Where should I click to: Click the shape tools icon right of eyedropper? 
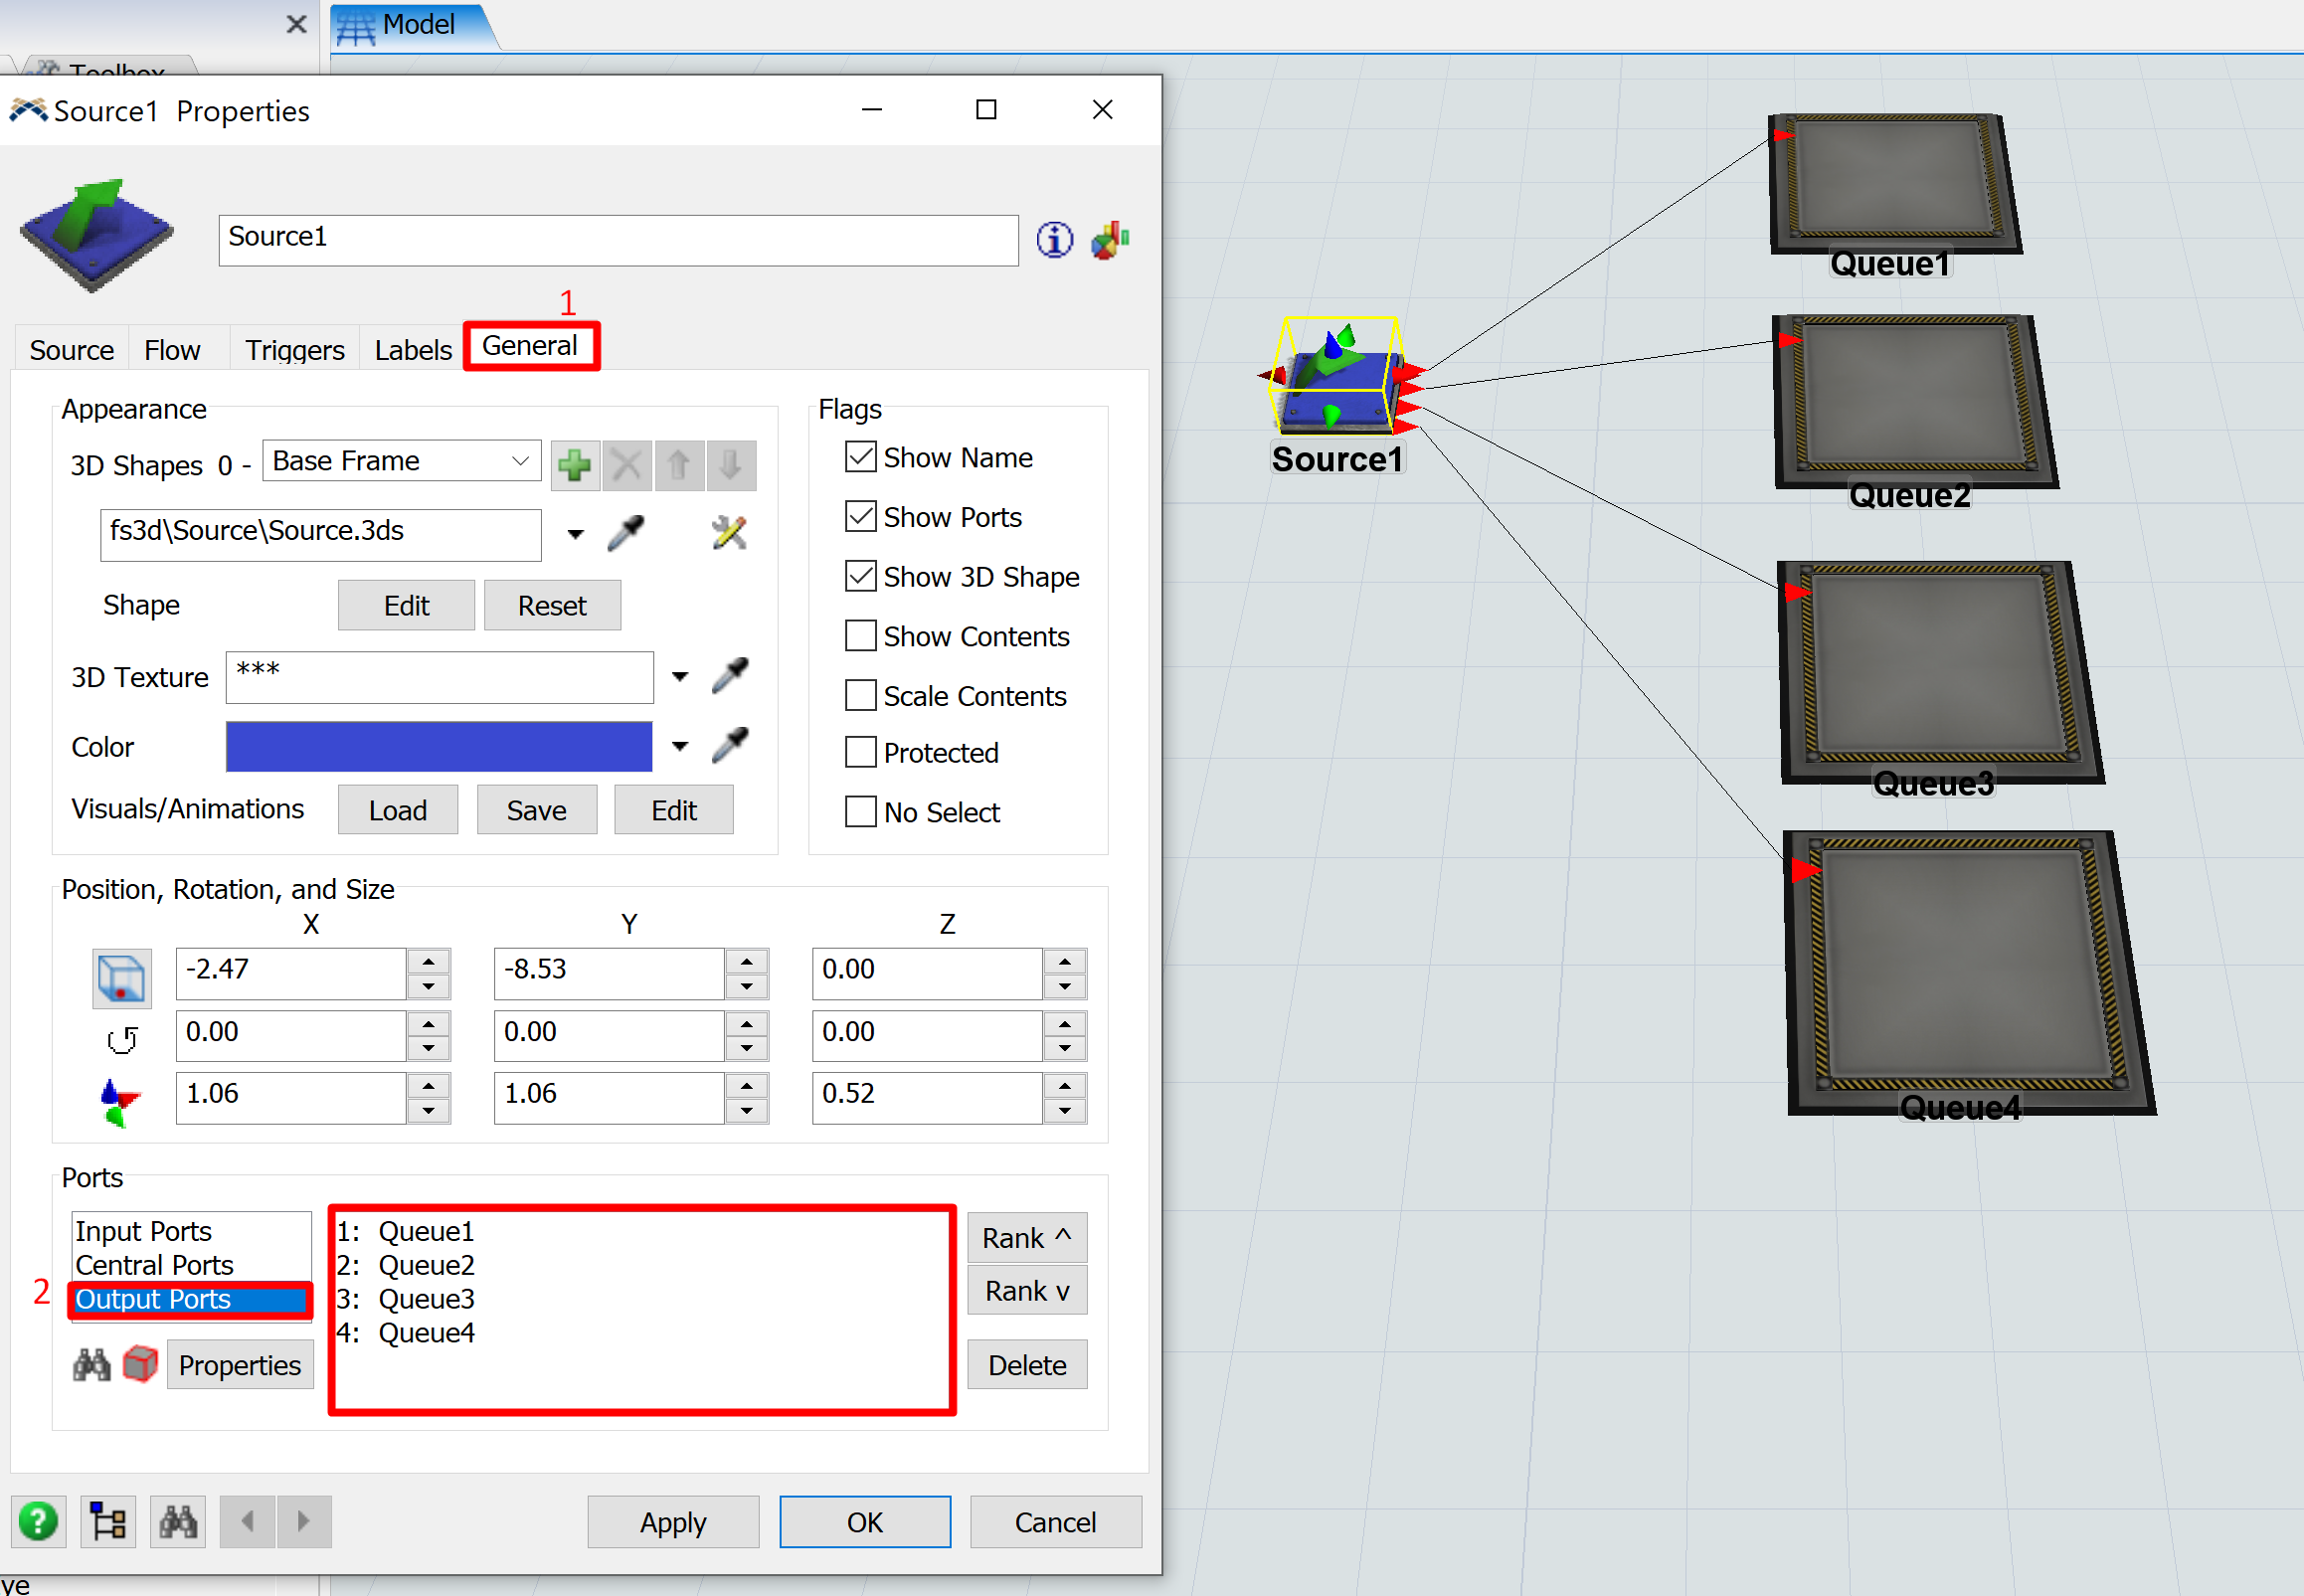point(729,534)
